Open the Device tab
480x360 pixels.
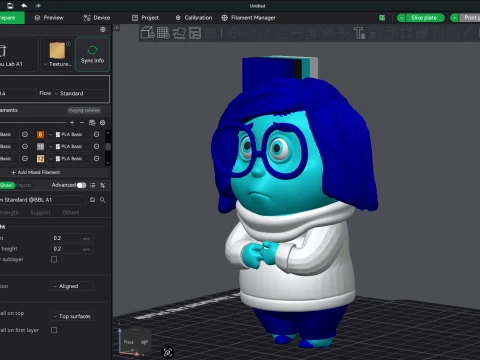97,18
